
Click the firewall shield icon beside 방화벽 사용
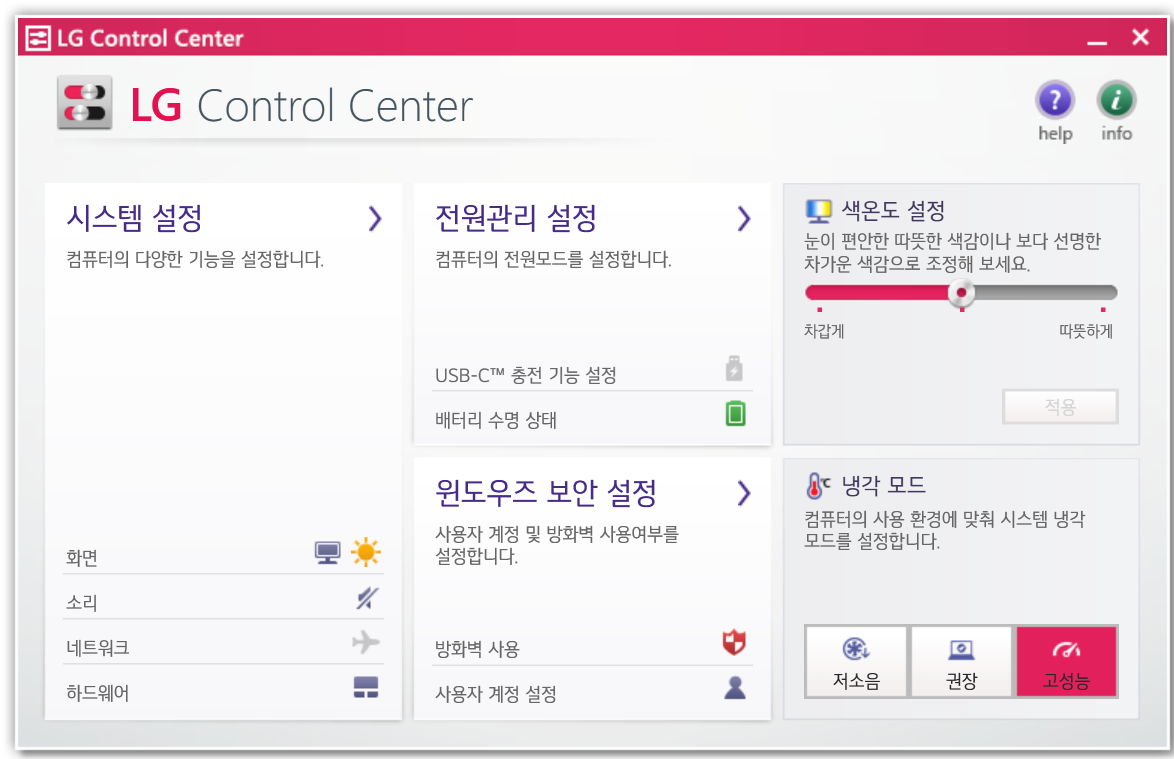pos(736,643)
